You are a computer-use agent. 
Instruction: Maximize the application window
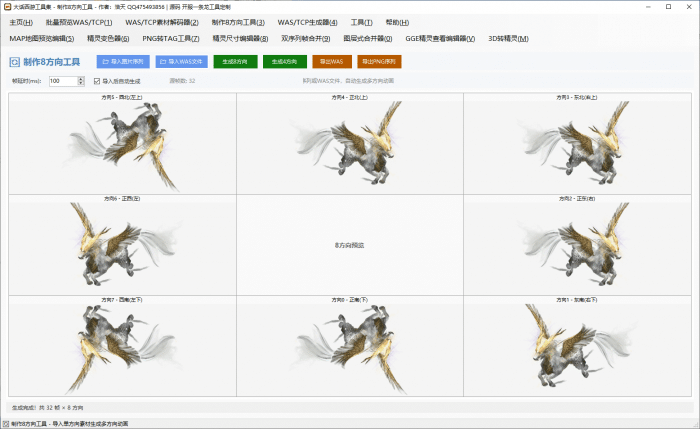tap(668, 7)
